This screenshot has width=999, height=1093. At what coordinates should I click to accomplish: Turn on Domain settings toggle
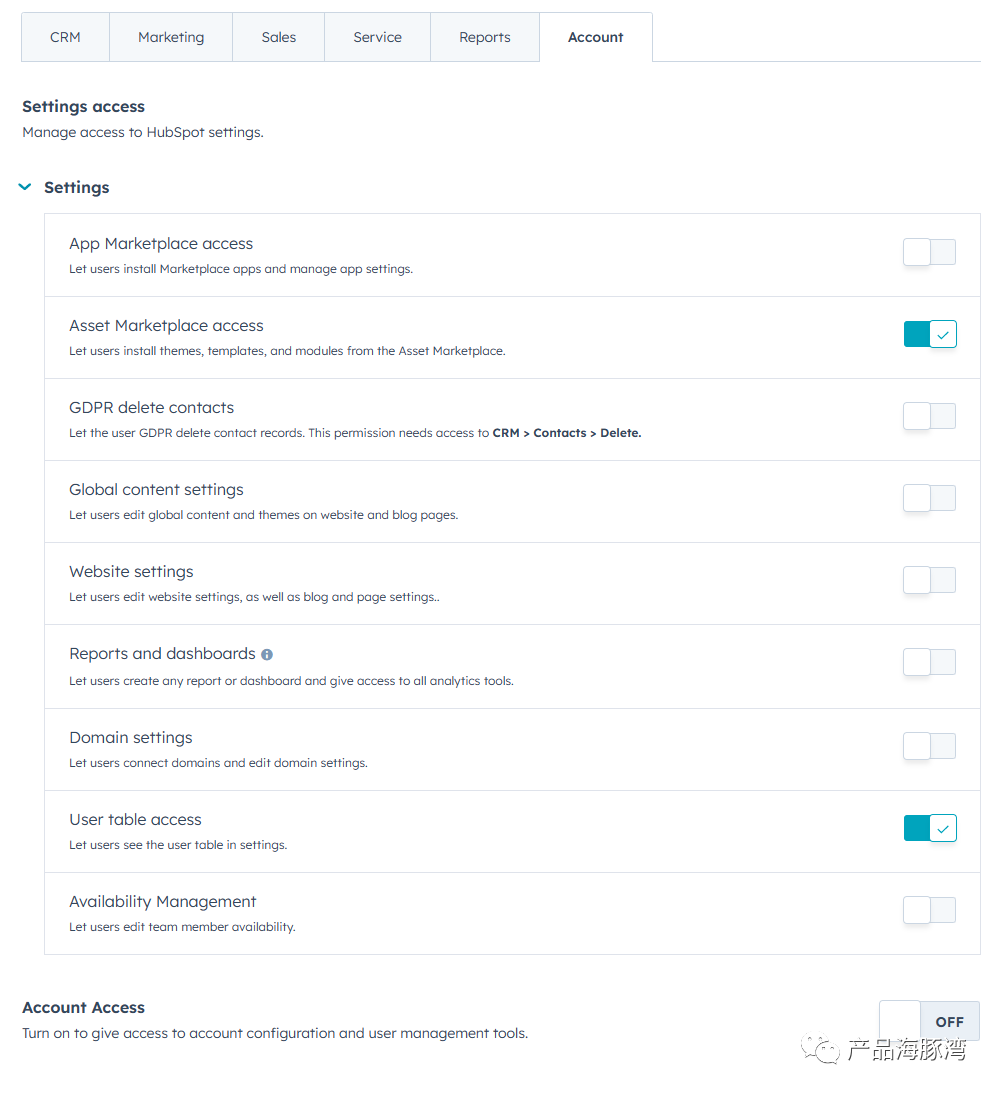click(929, 746)
